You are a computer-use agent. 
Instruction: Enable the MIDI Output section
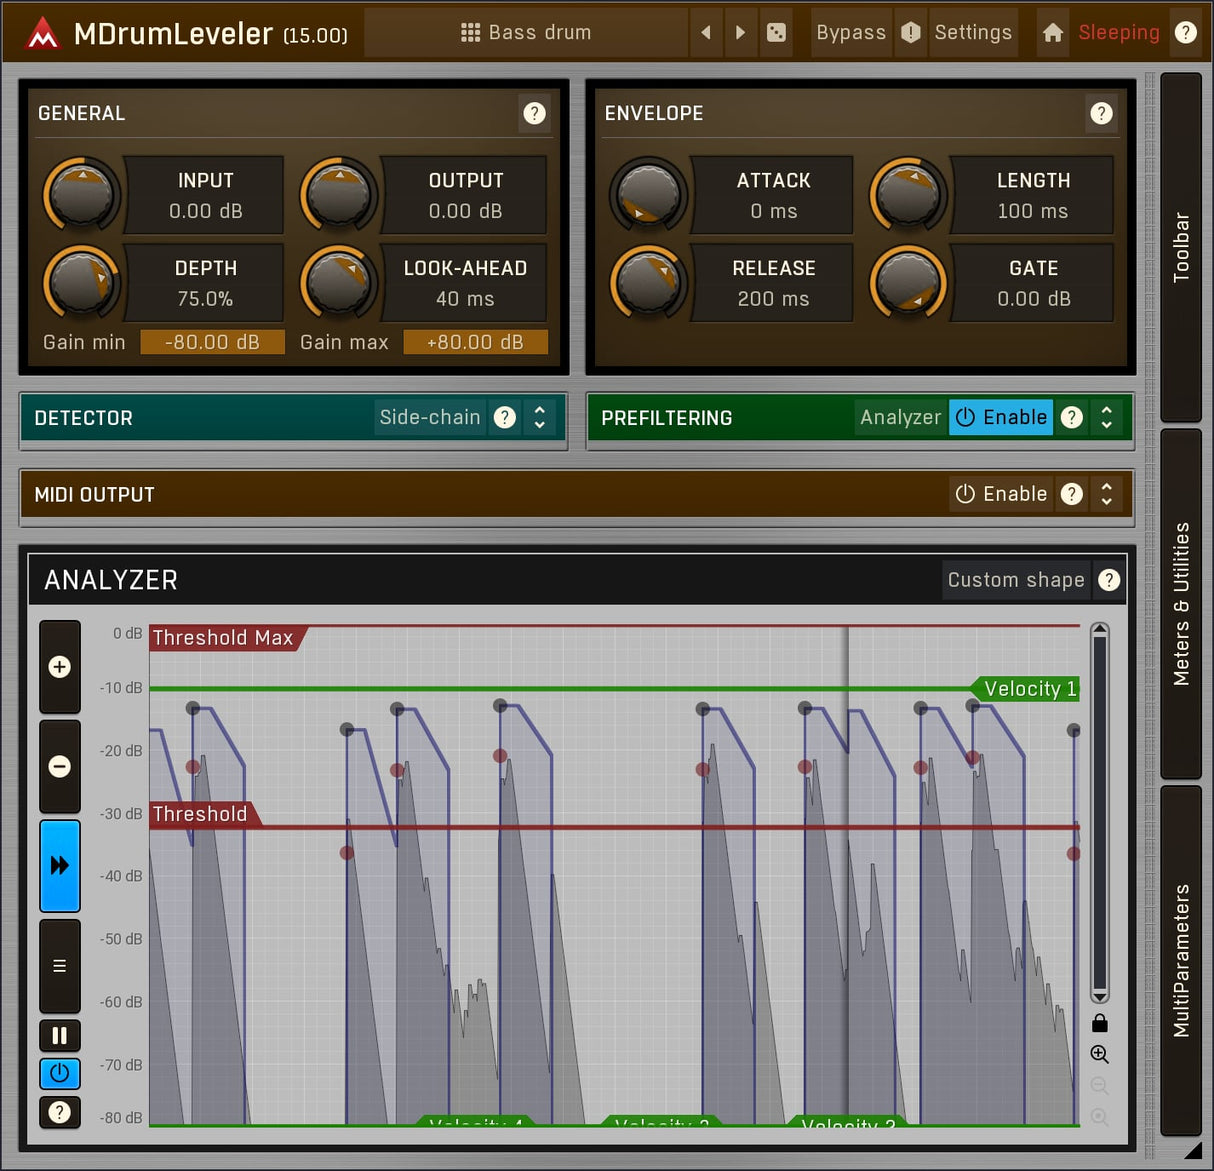click(1001, 494)
